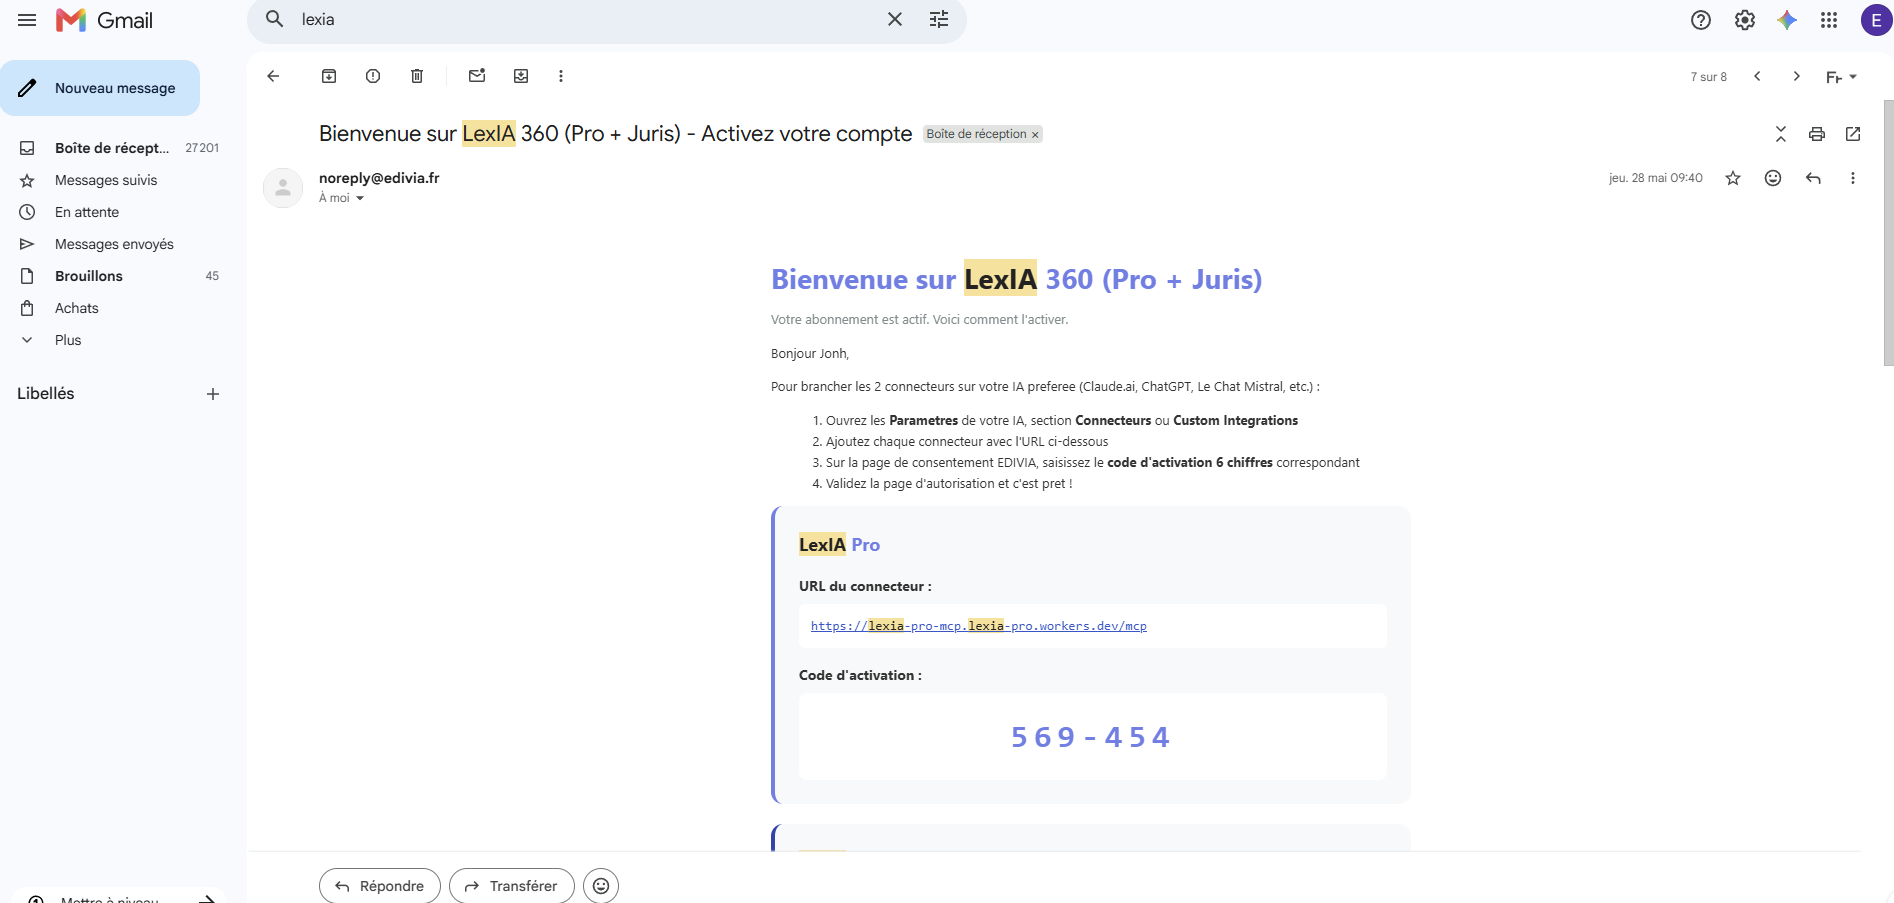Click sender name noreply@edivia.fr

[379, 178]
